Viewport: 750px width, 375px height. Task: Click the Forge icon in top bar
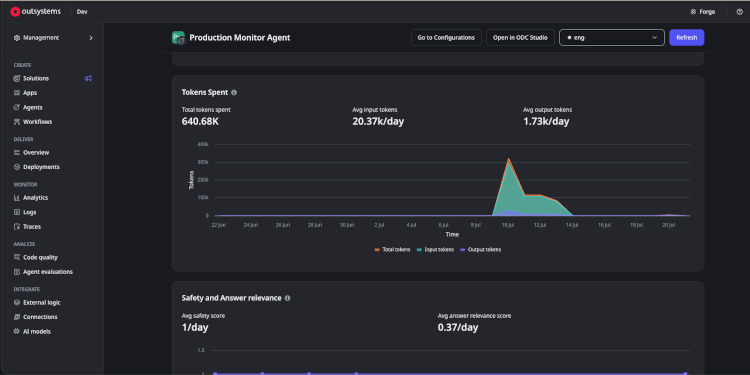tap(693, 12)
